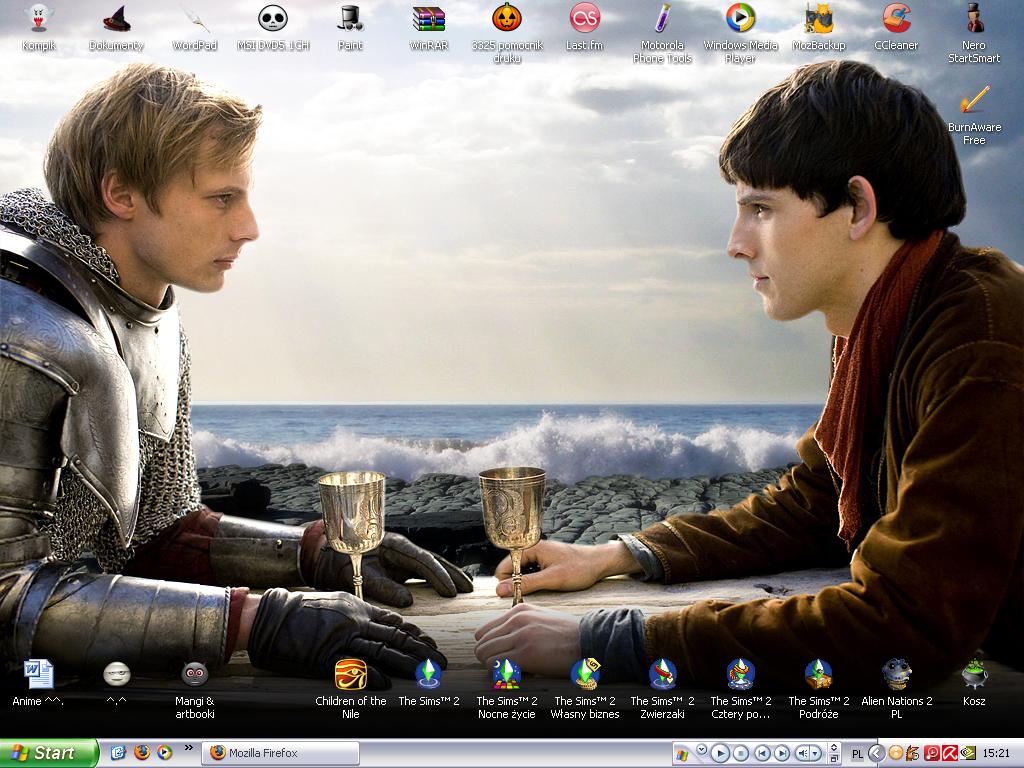
Task: Select the '^.^' mummy-face icon
Action: [x=116, y=683]
